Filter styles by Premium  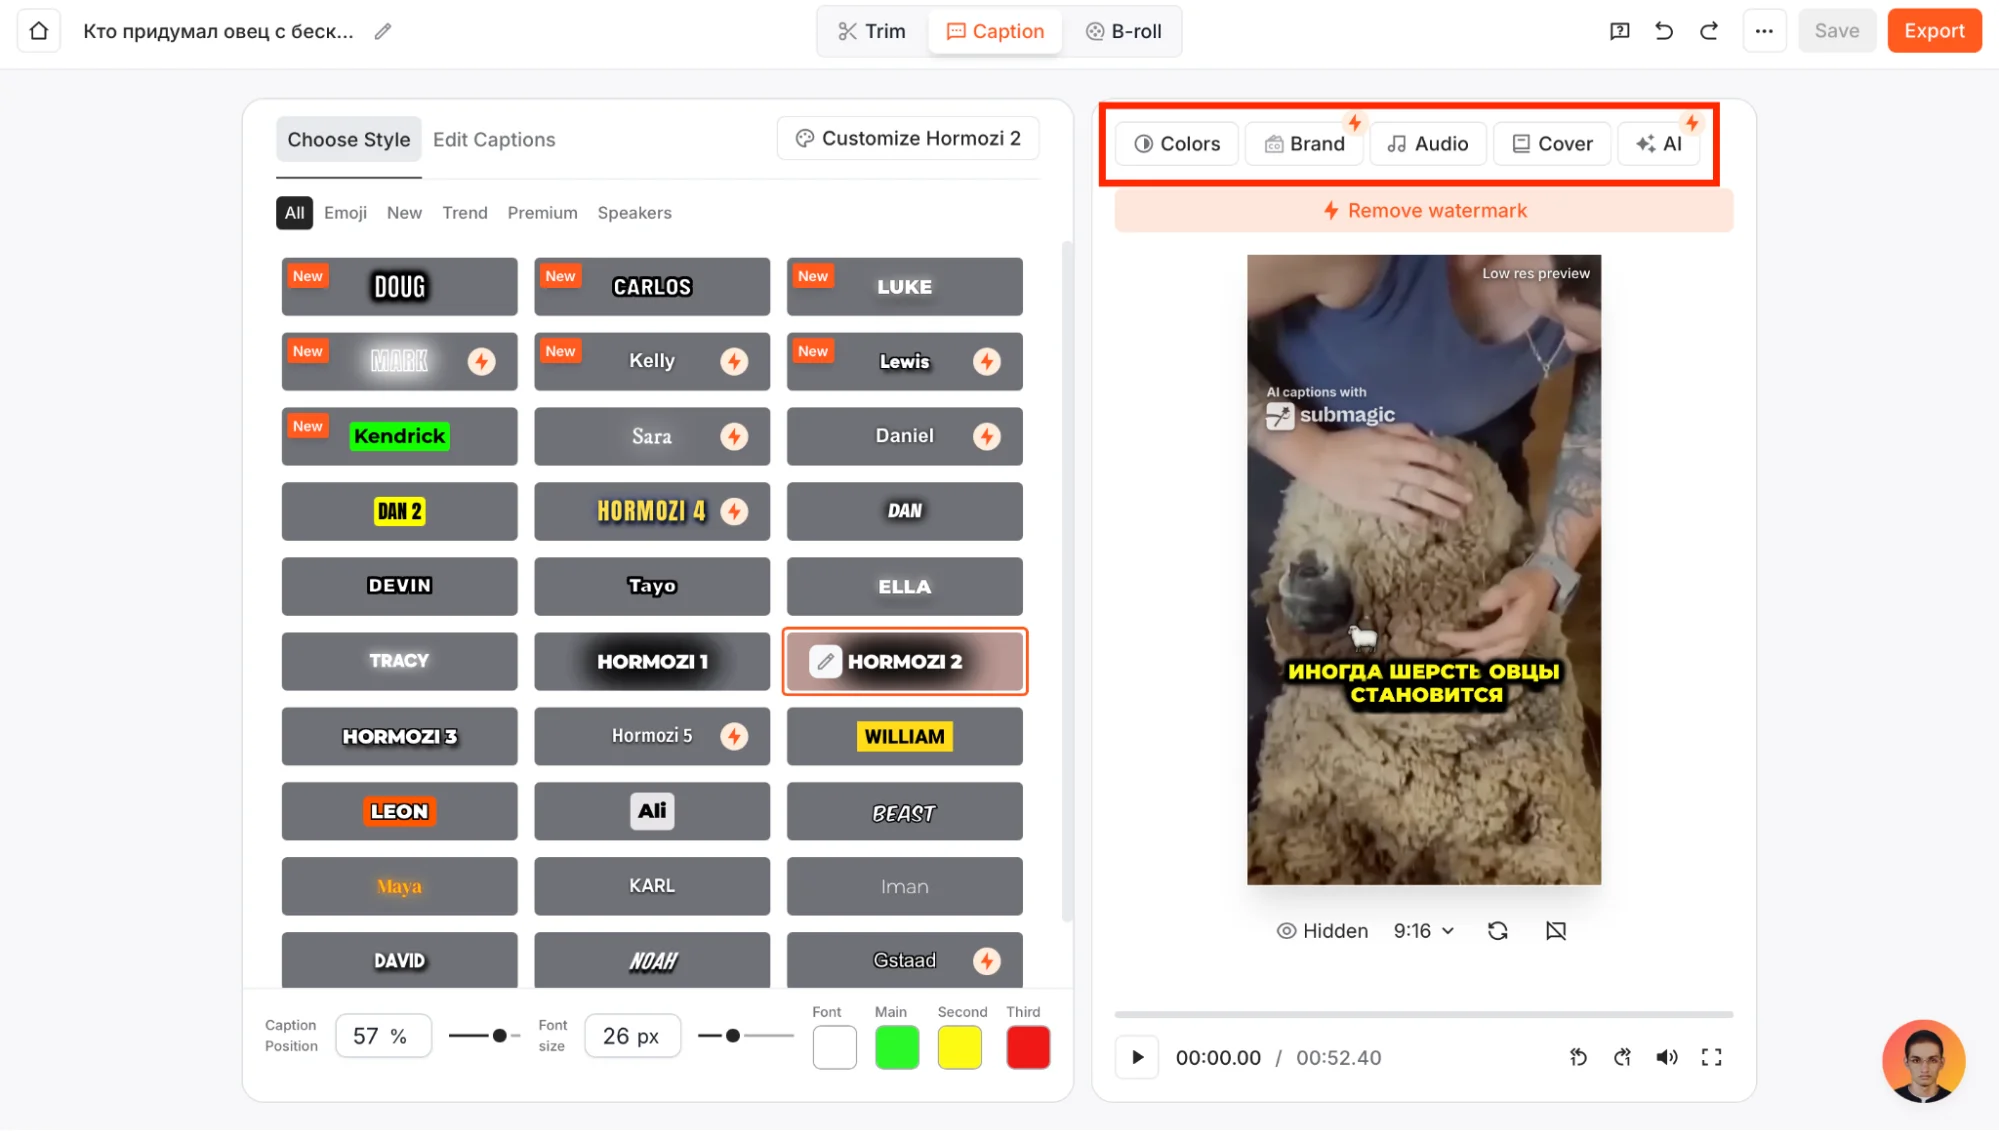tap(542, 213)
